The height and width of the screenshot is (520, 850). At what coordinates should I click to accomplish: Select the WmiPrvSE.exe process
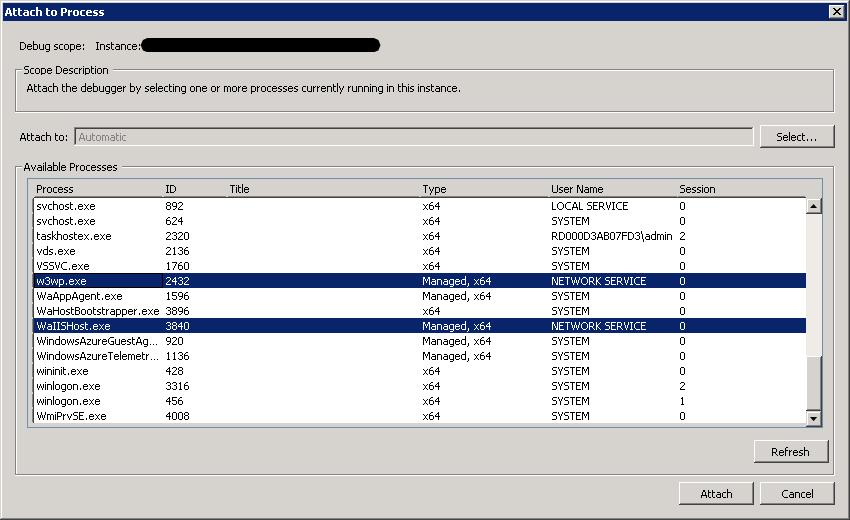[x=420, y=416]
